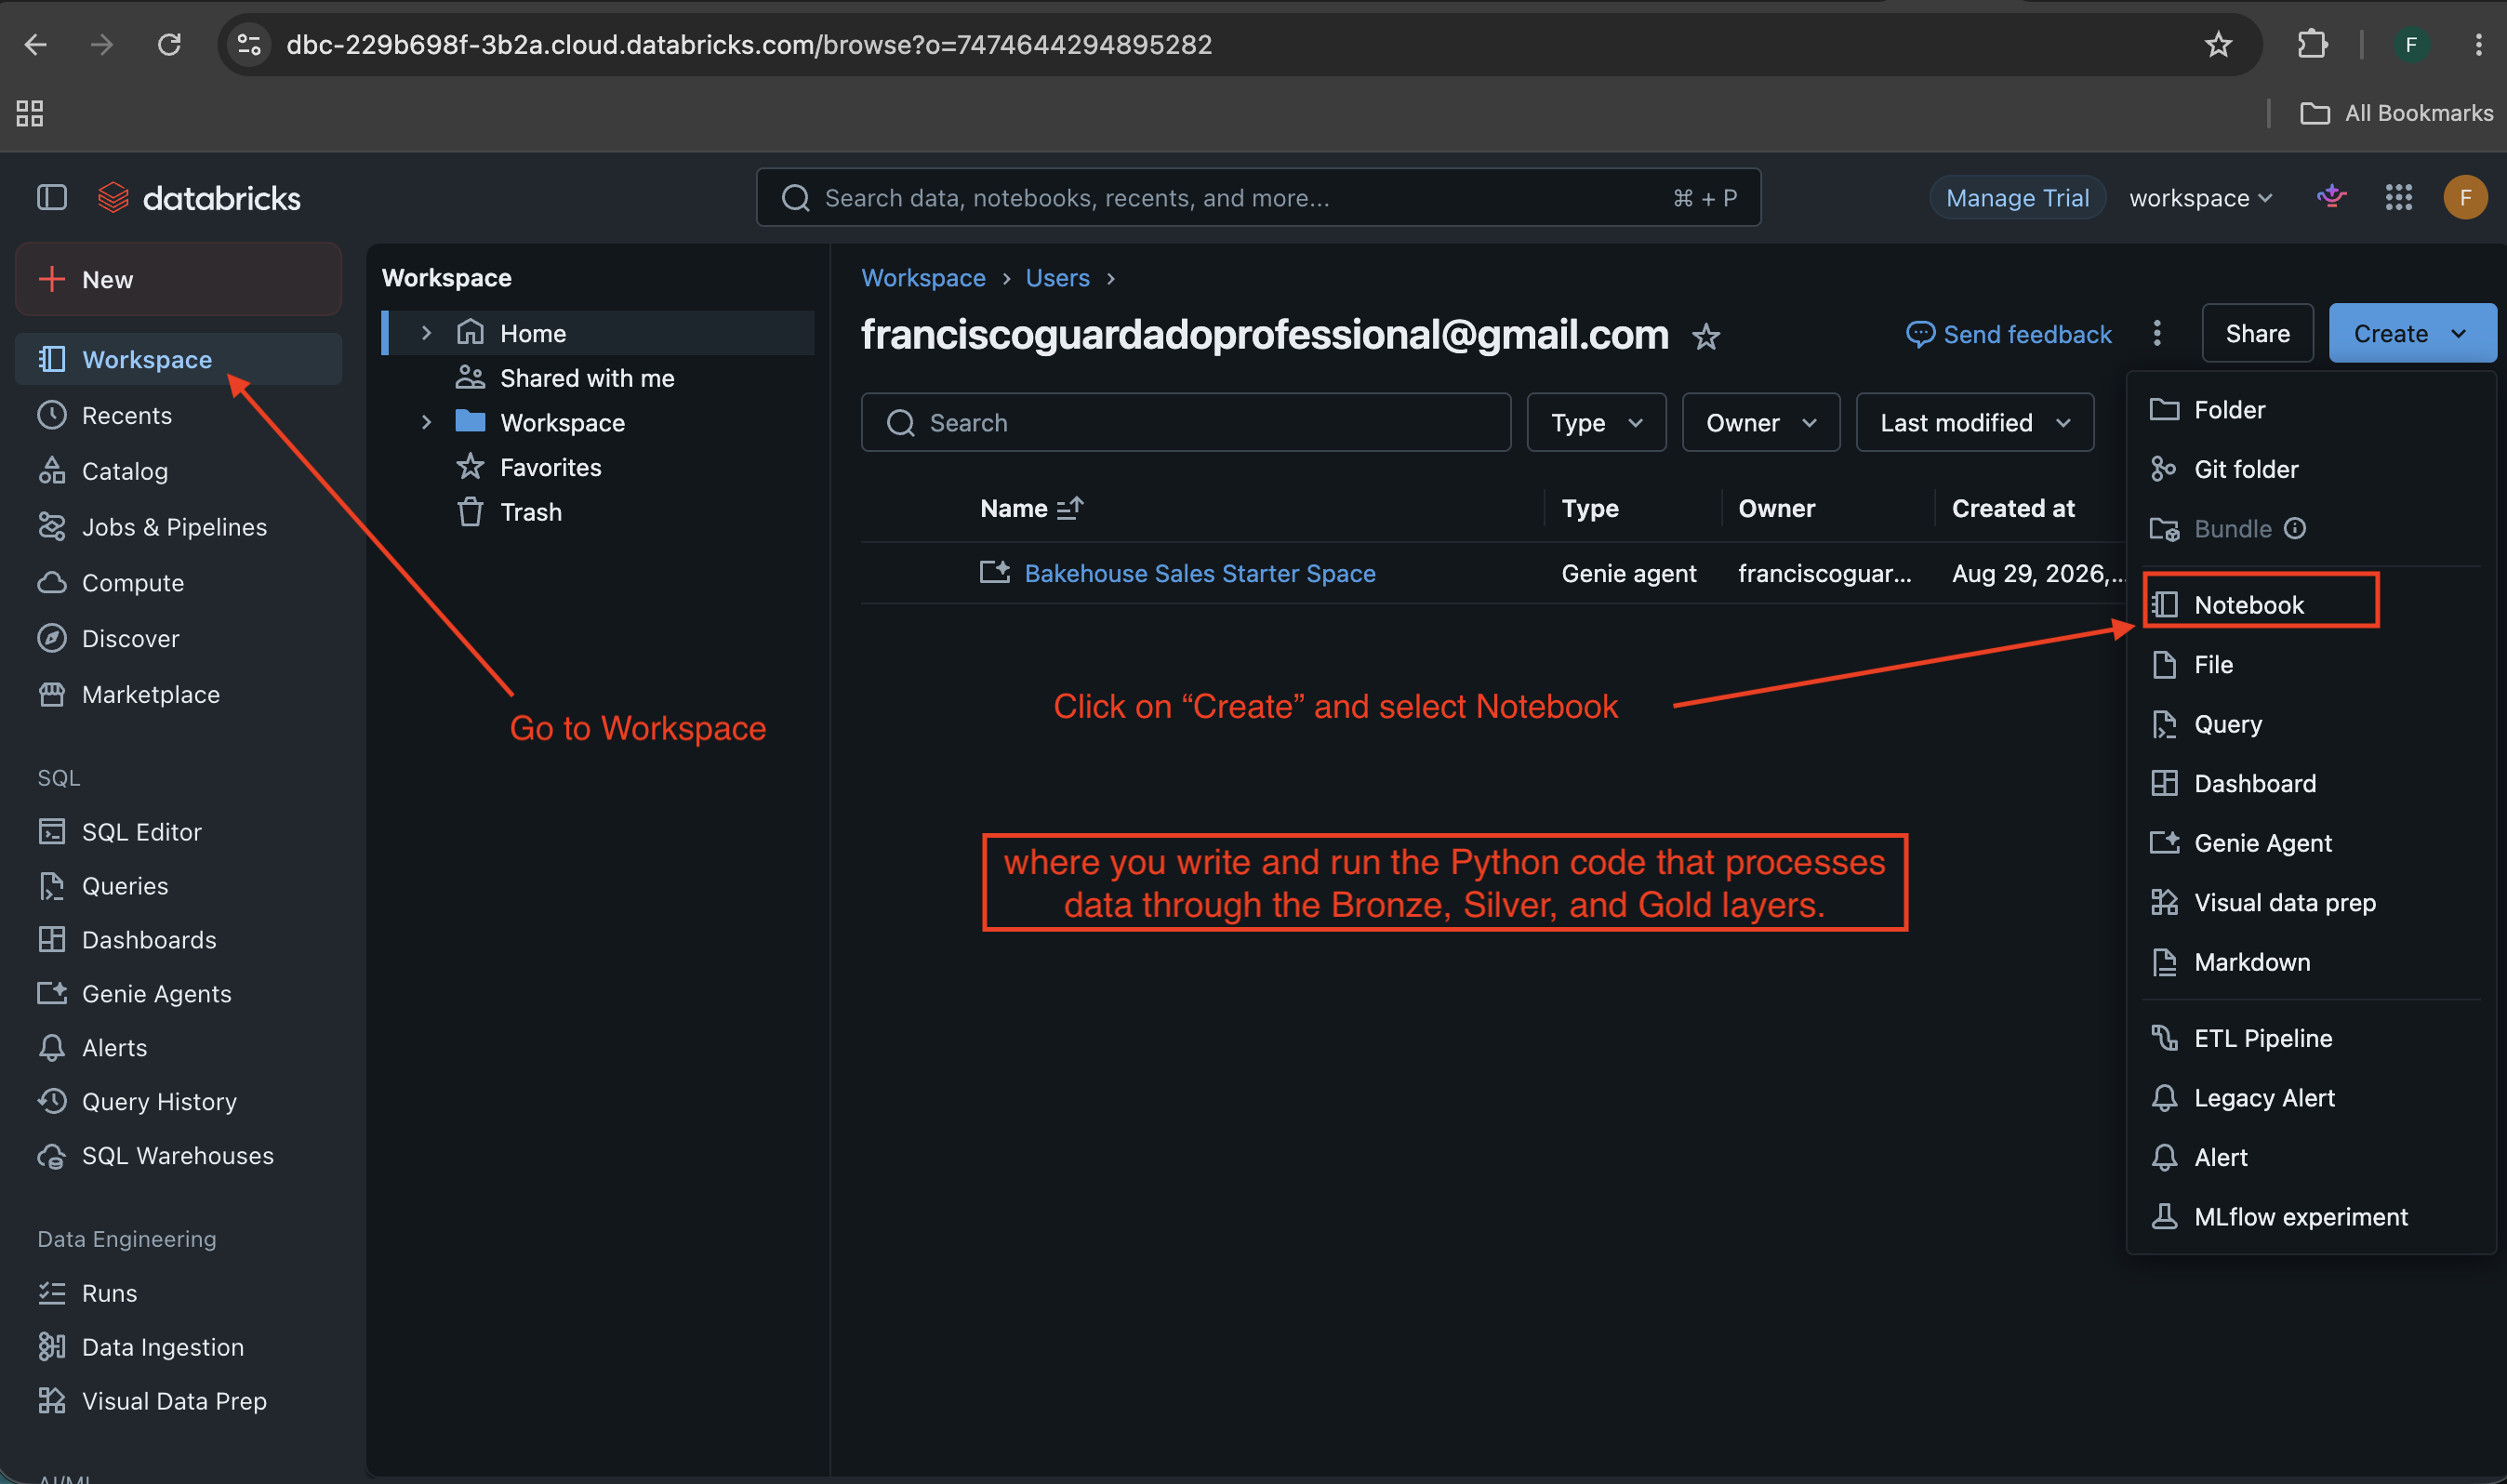Viewport: 2507px width, 1484px height.
Task: Reload the page in browser
Action: coord(169,45)
